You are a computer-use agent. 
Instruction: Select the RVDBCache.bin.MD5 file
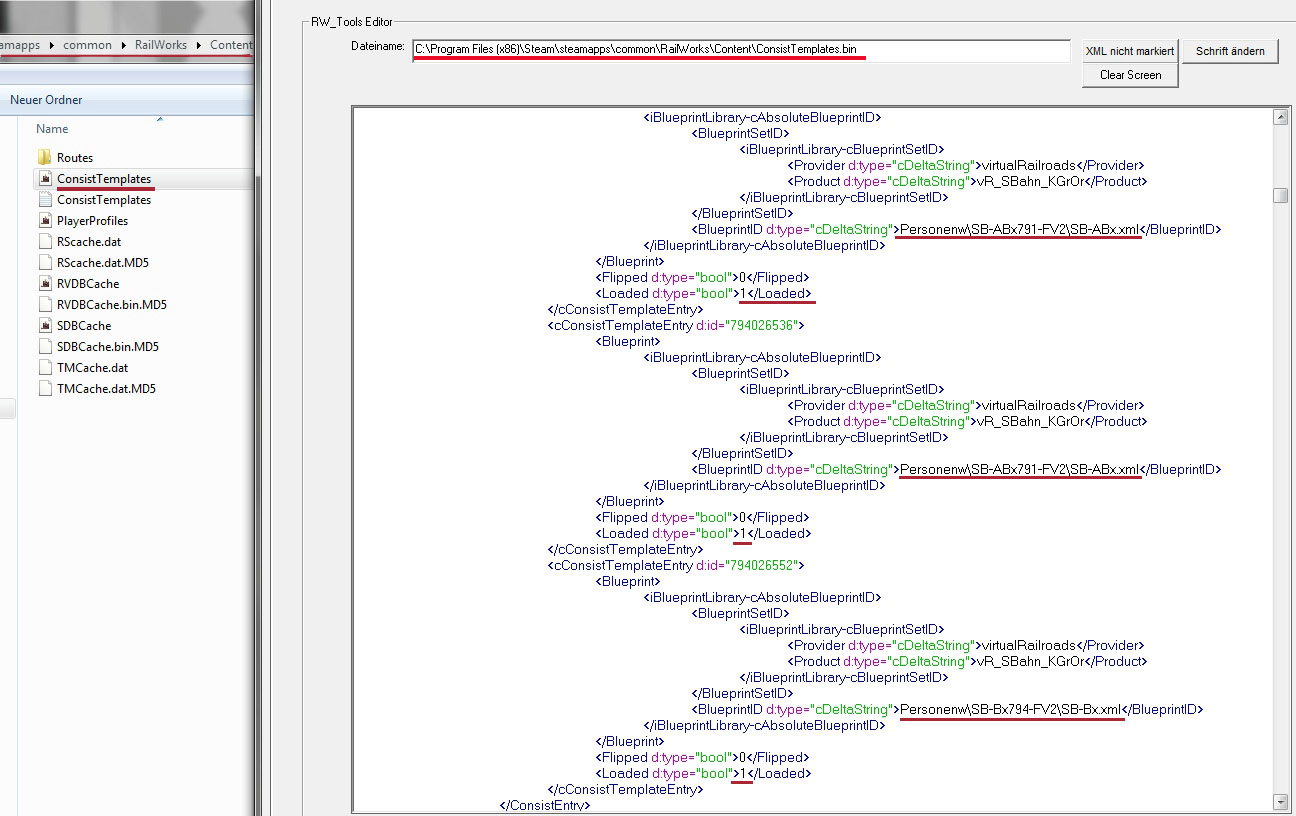coord(111,305)
